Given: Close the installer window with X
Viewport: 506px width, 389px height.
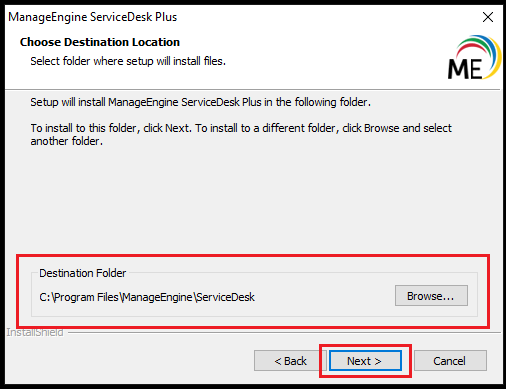Looking at the screenshot, I should pos(488,17).
